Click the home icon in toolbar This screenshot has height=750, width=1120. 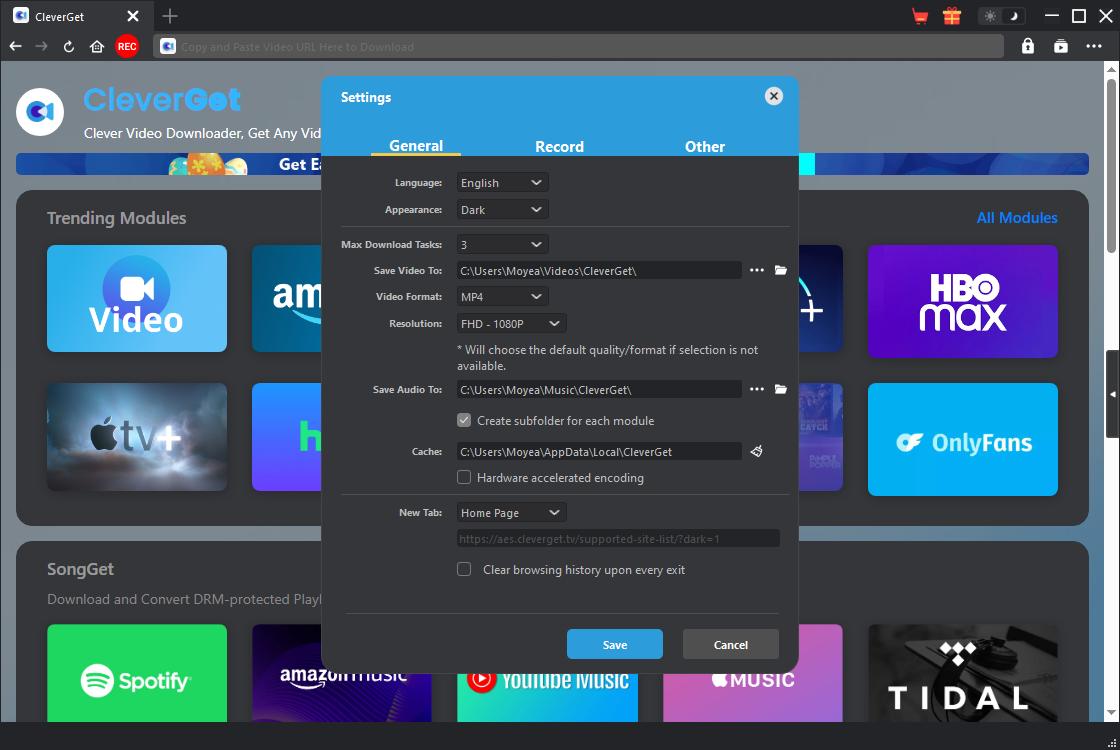tap(97, 46)
